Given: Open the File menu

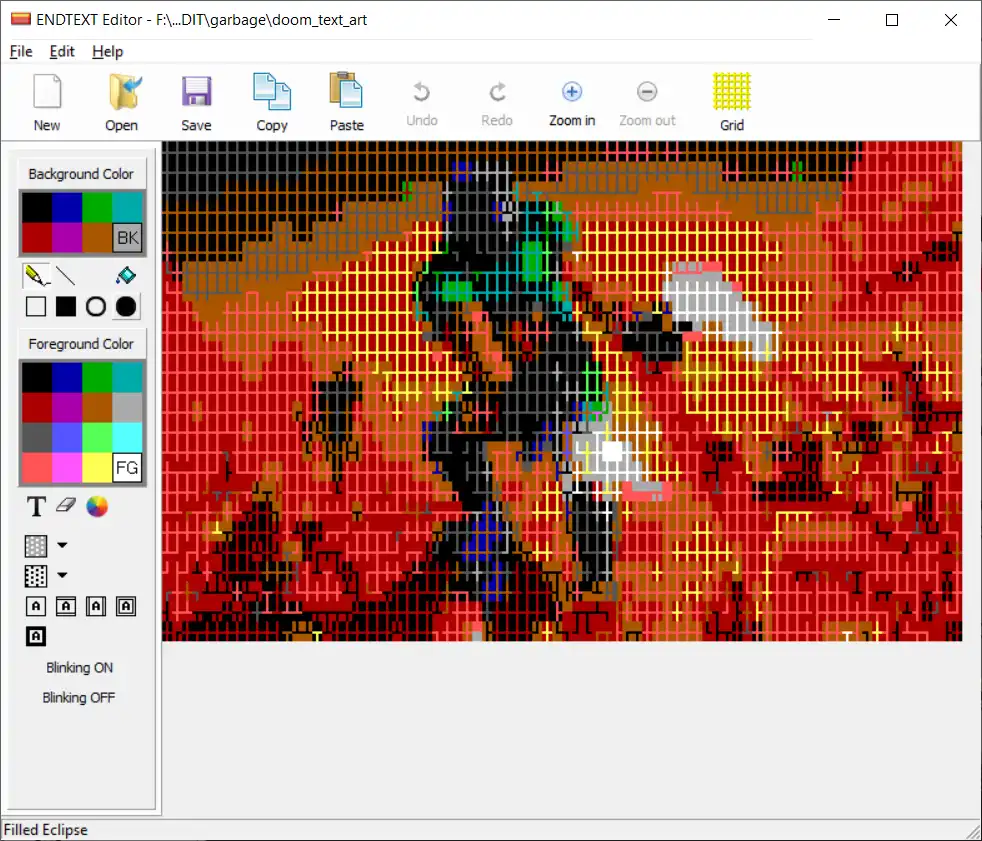Looking at the screenshot, I should pyautogui.click(x=21, y=51).
